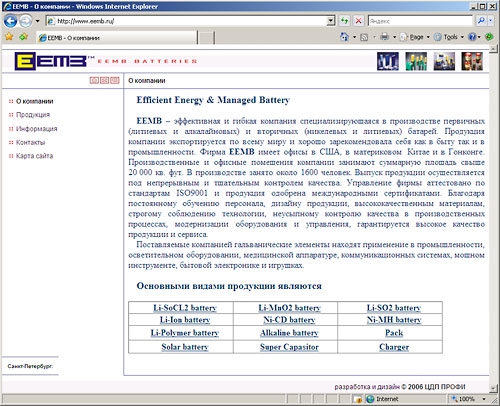The image size is (500, 406).
Task: Open the Help question mark icon
Action: 472,37
